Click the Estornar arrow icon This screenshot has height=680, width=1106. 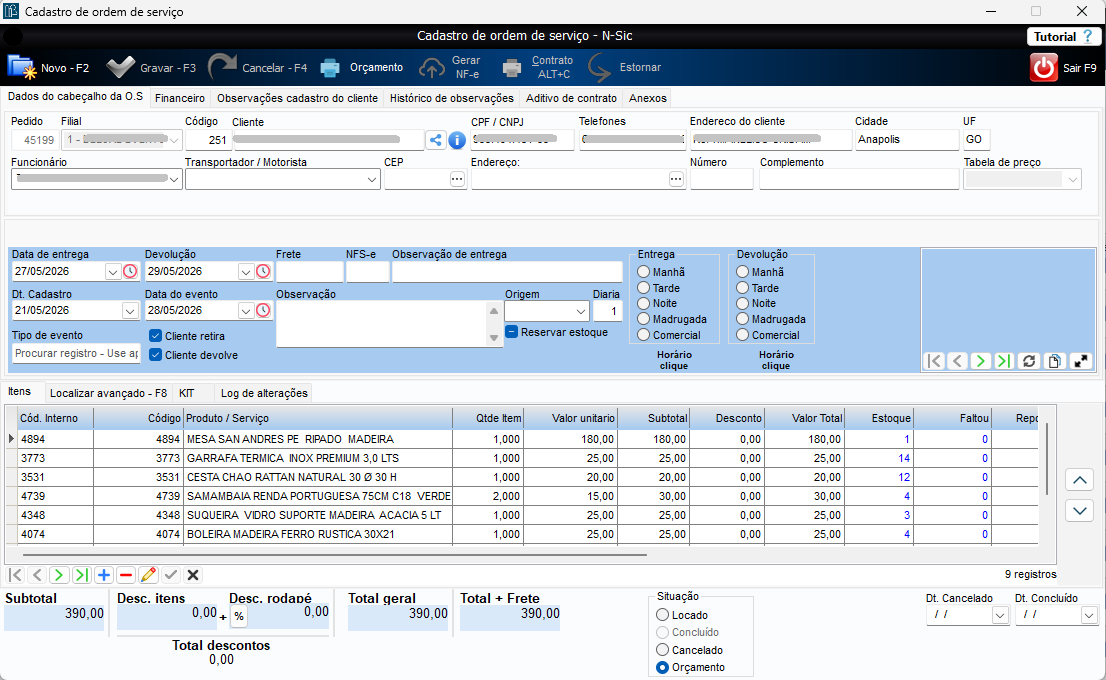(x=600, y=68)
